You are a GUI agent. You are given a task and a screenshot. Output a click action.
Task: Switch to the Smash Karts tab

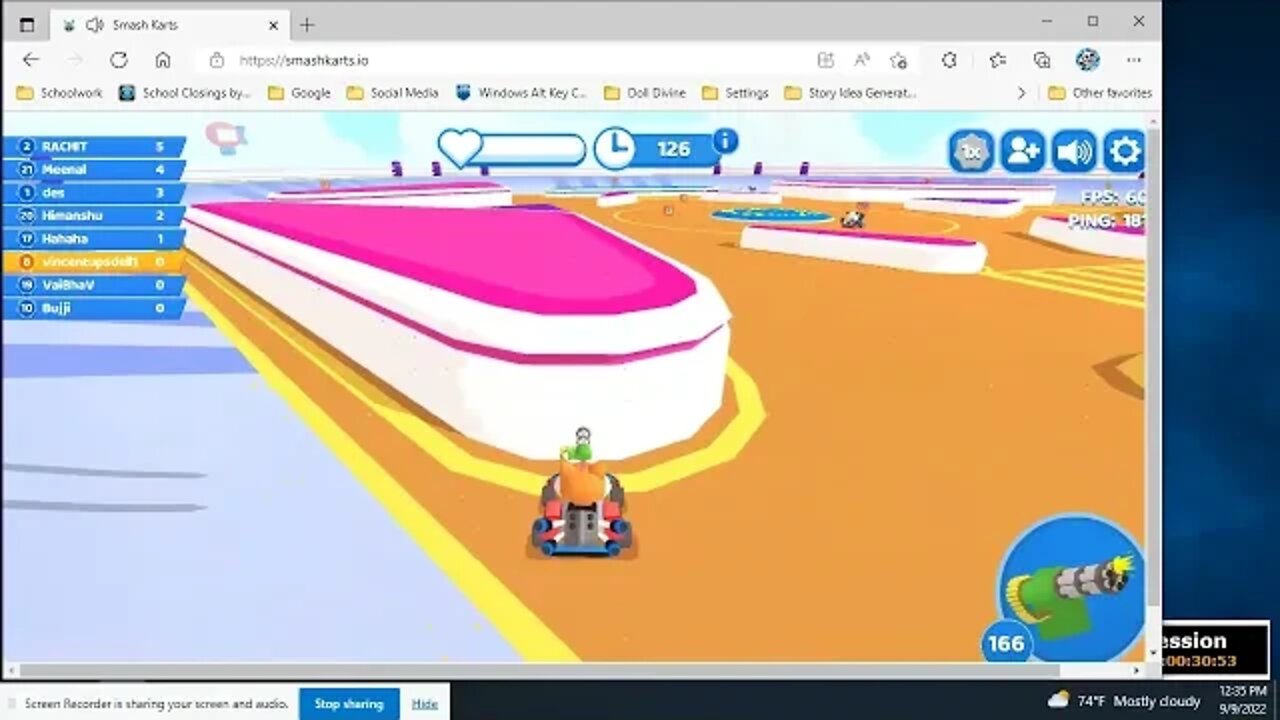coord(169,25)
